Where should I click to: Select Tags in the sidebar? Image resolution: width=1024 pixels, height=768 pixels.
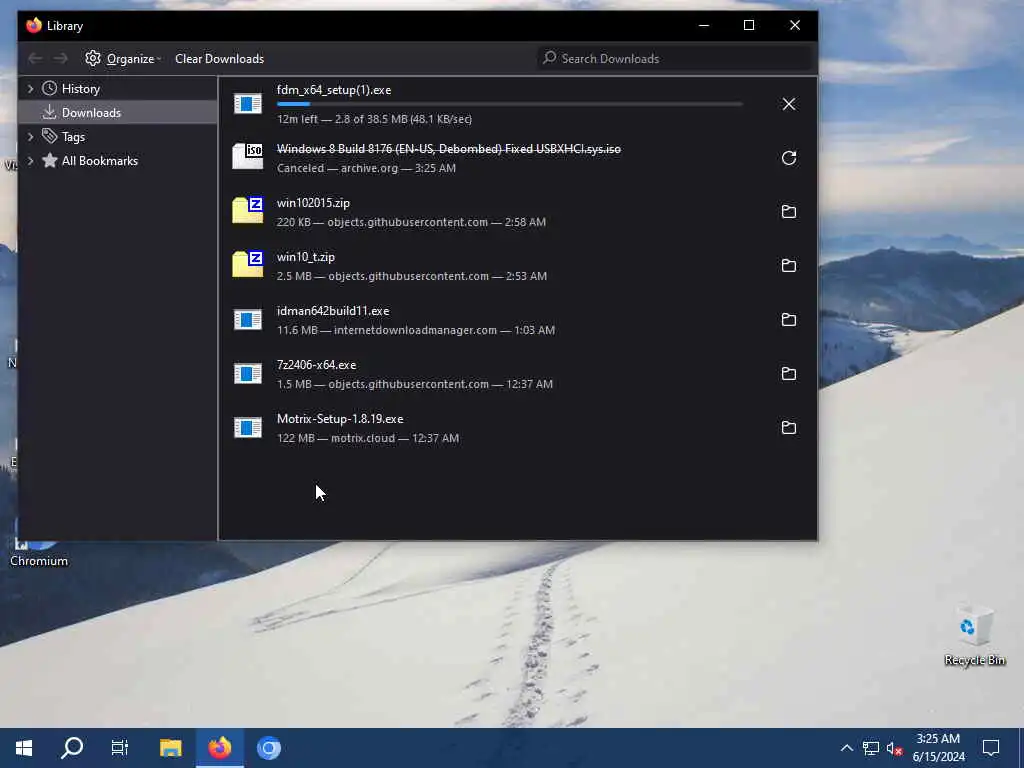tap(73, 137)
